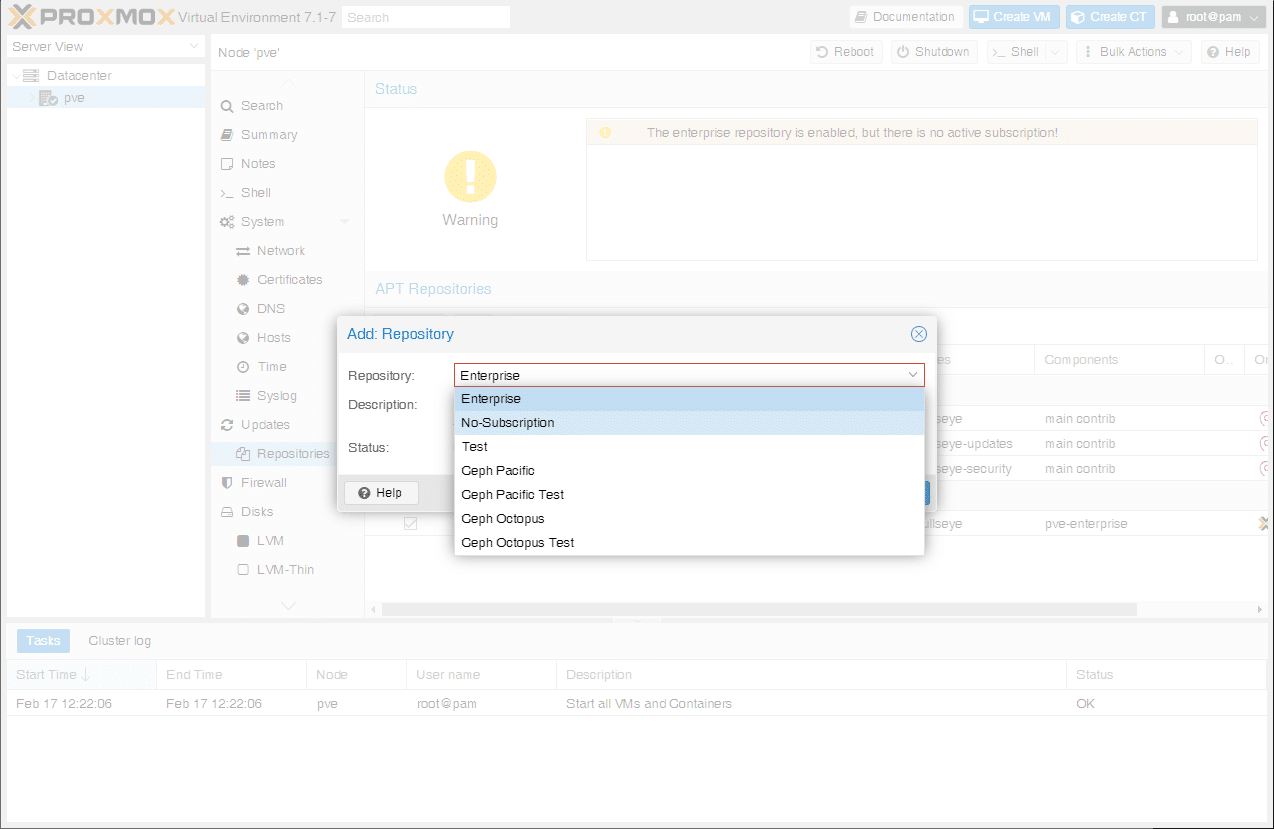1274x829 pixels.
Task: Choose Ceph Octopus Test repository
Action: point(689,543)
